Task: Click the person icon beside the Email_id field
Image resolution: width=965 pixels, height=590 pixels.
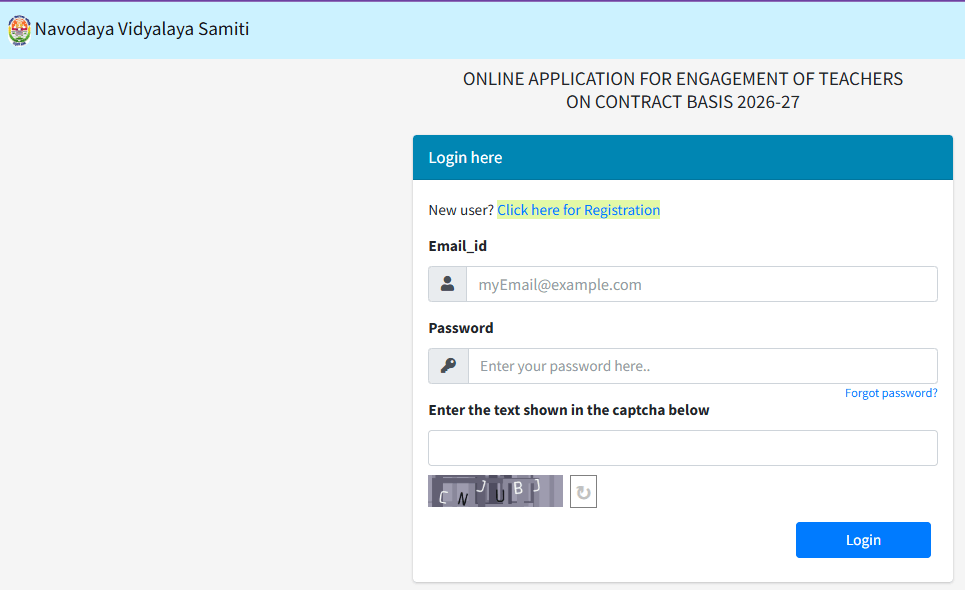Action: (x=447, y=284)
